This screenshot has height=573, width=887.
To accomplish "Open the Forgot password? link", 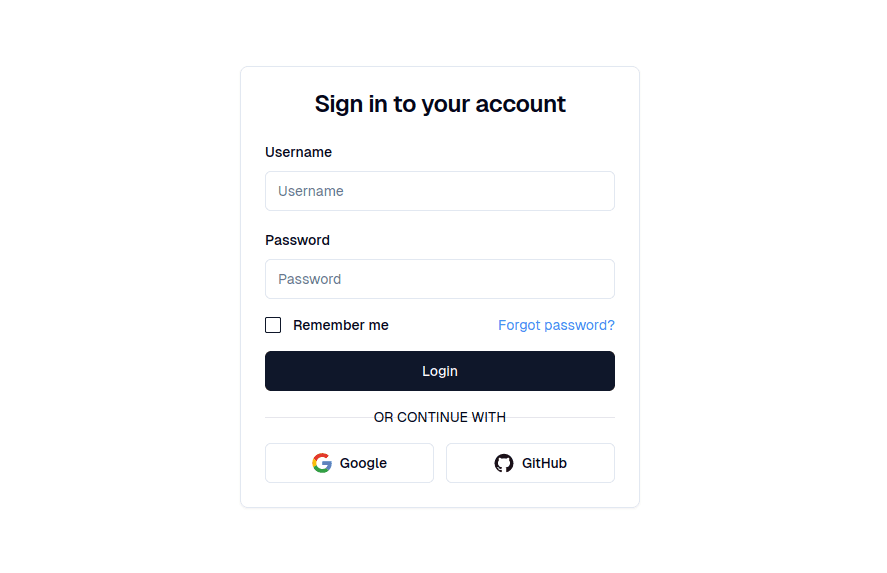I will tap(556, 325).
